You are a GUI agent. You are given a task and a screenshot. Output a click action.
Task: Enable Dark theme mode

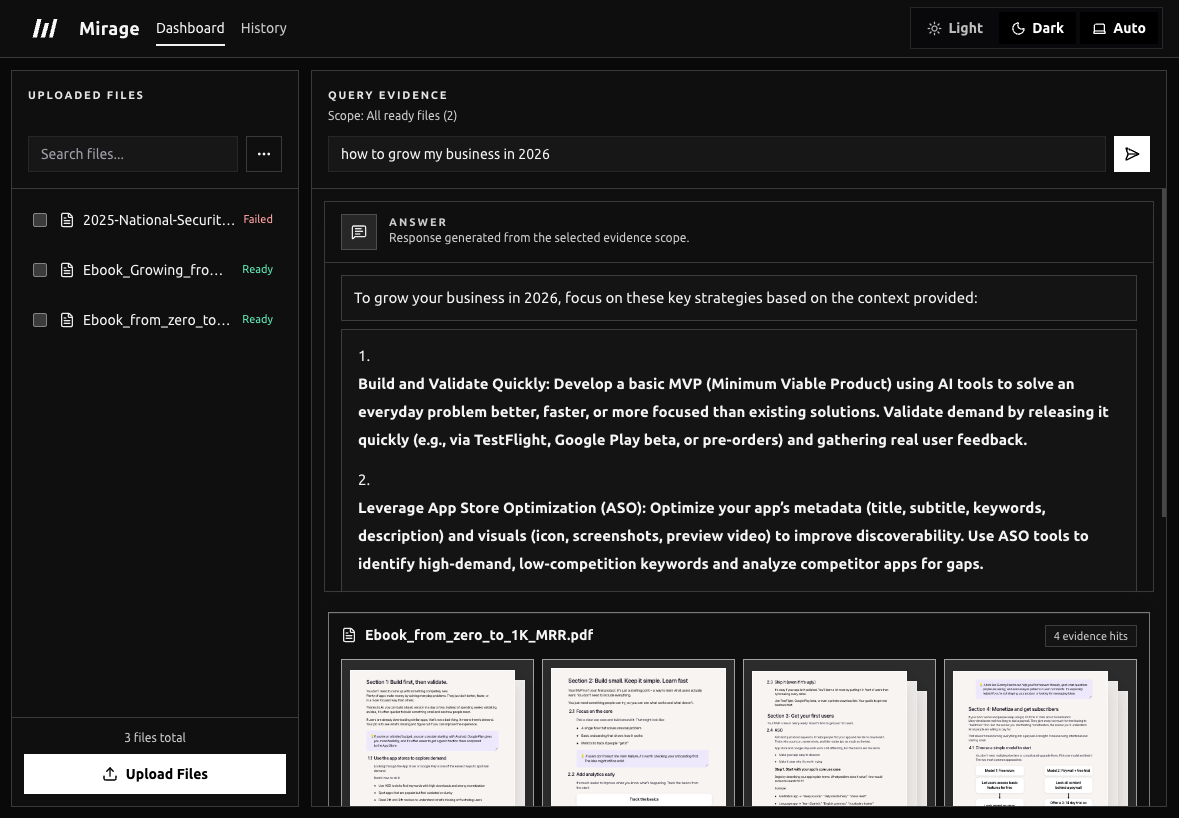point(1038,28)
